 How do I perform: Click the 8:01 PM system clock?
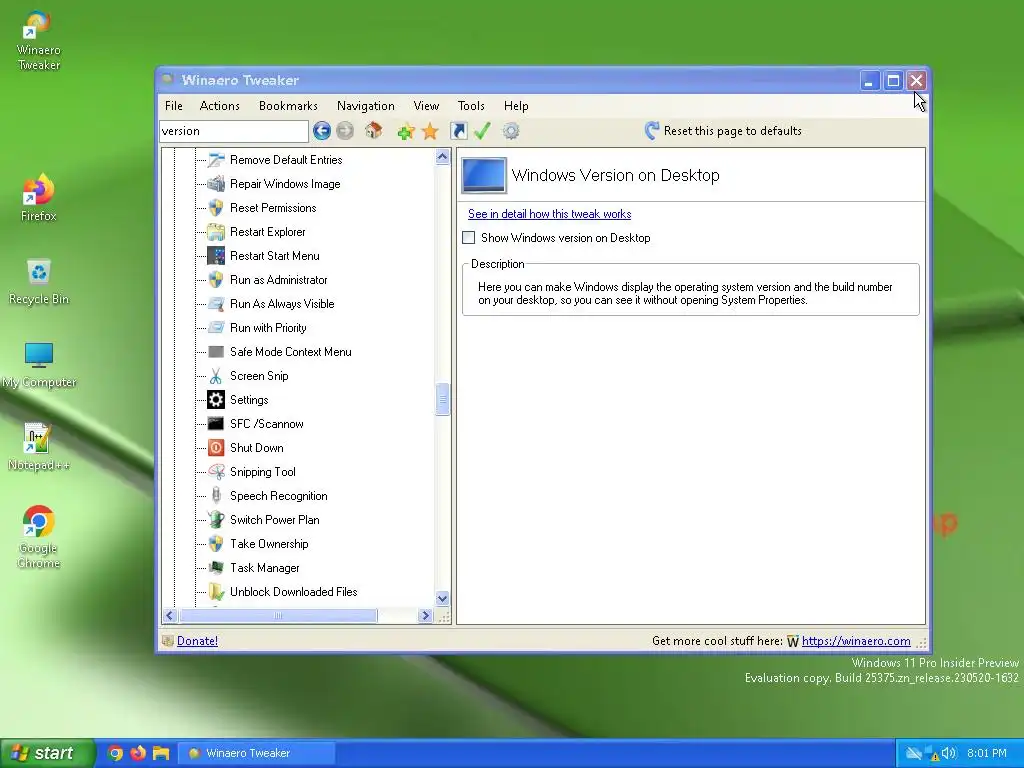point(987,753)
